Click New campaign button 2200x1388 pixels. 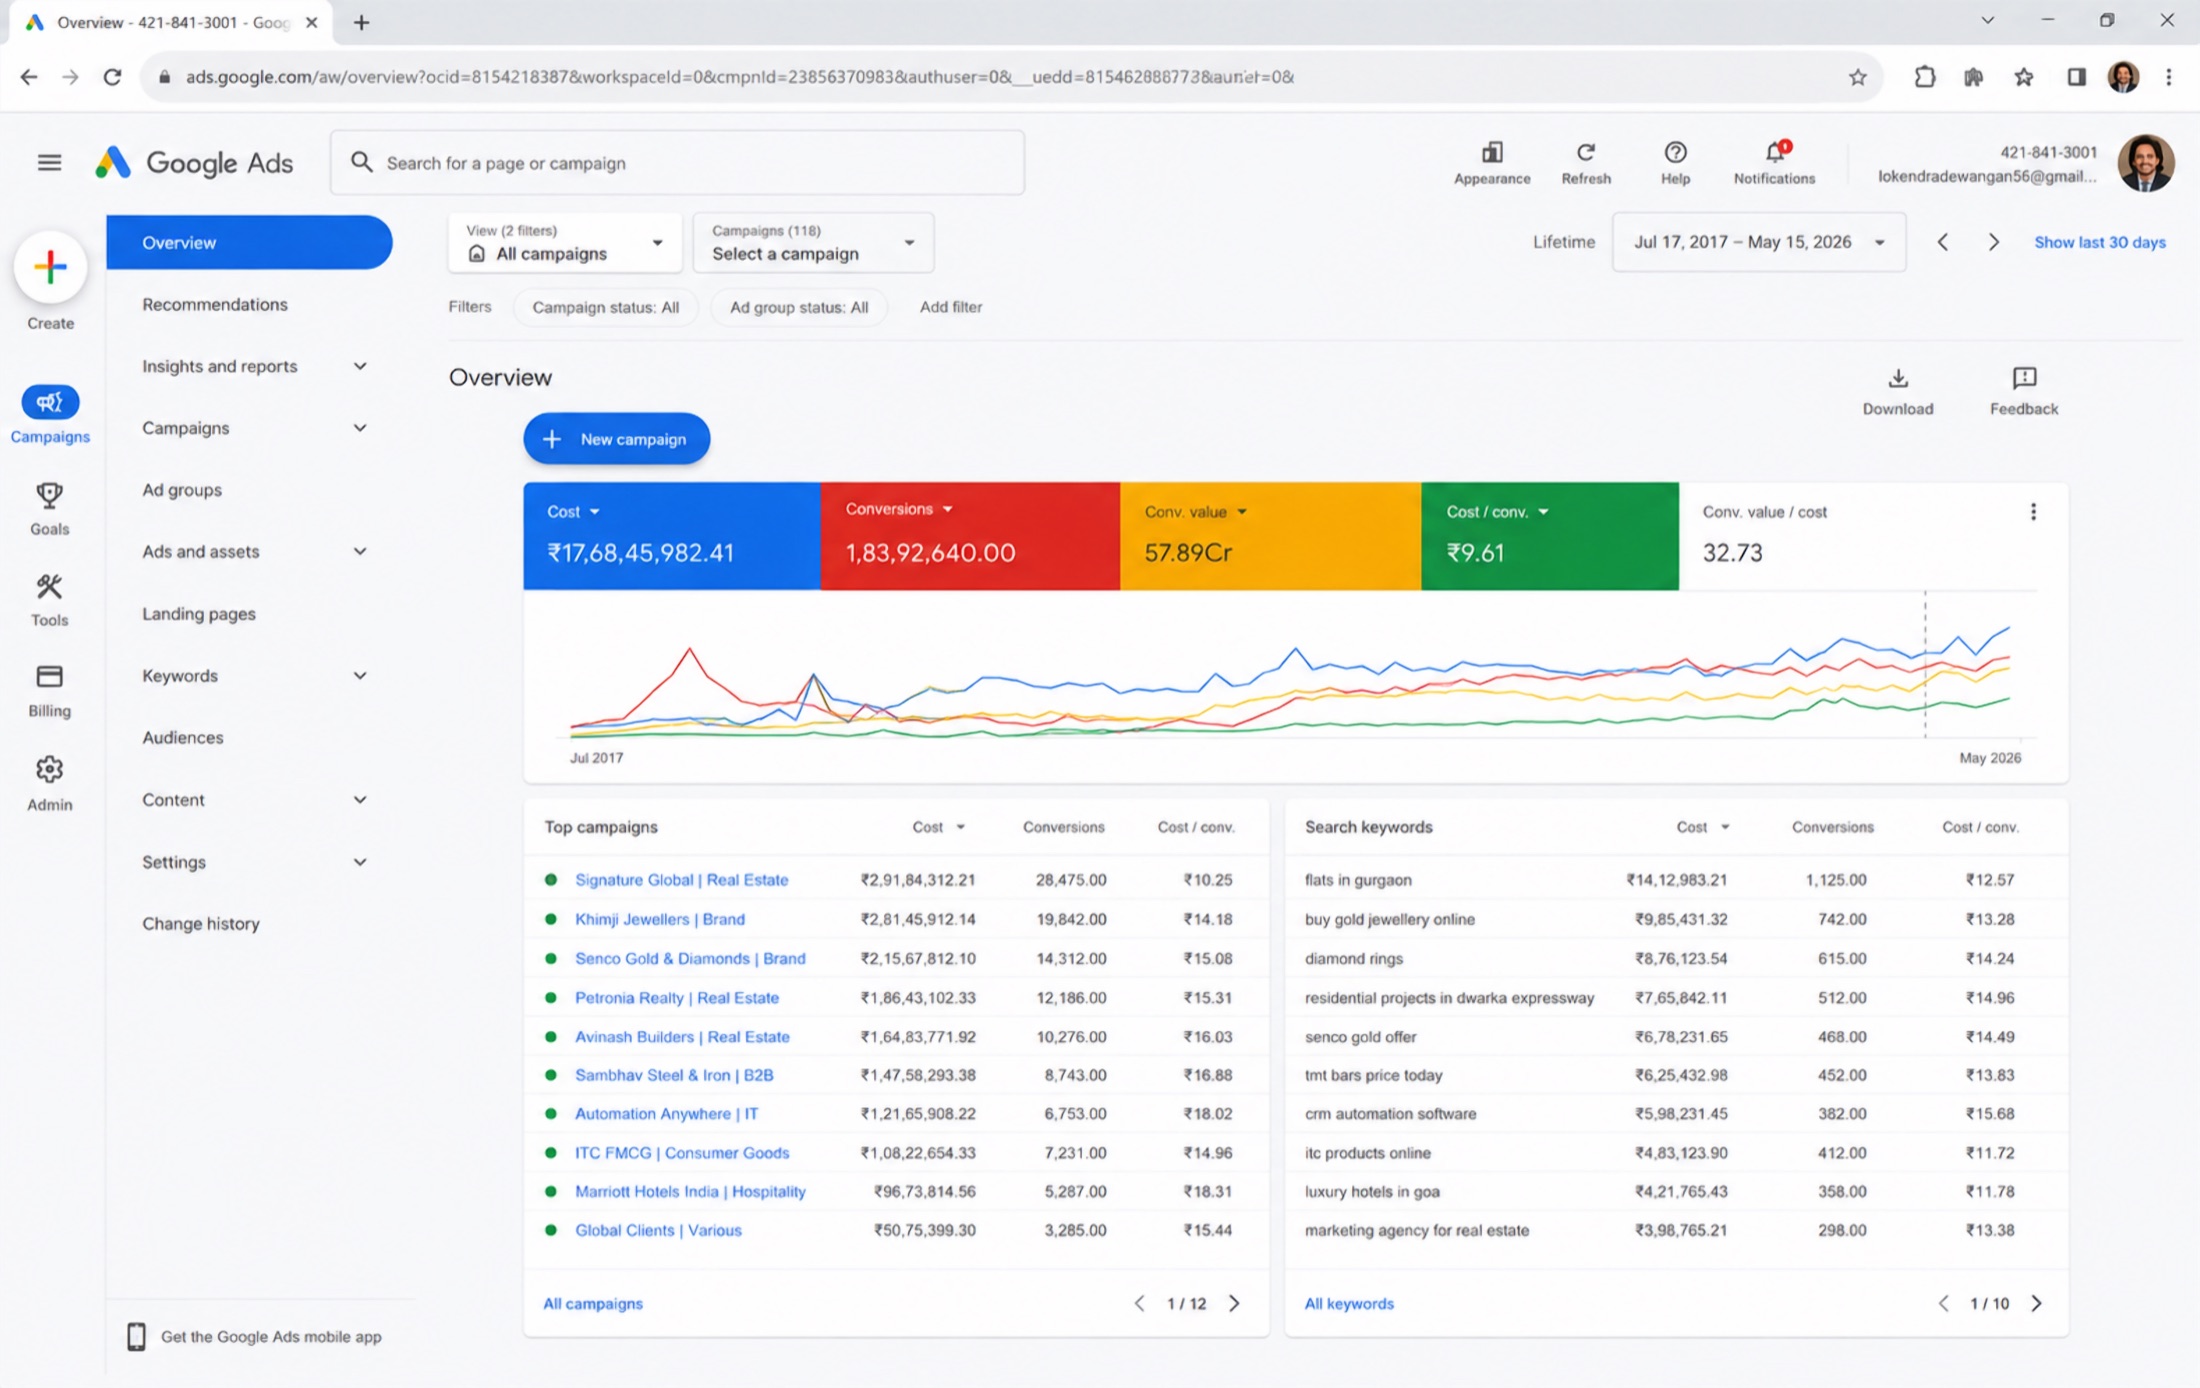pos(616,439)
